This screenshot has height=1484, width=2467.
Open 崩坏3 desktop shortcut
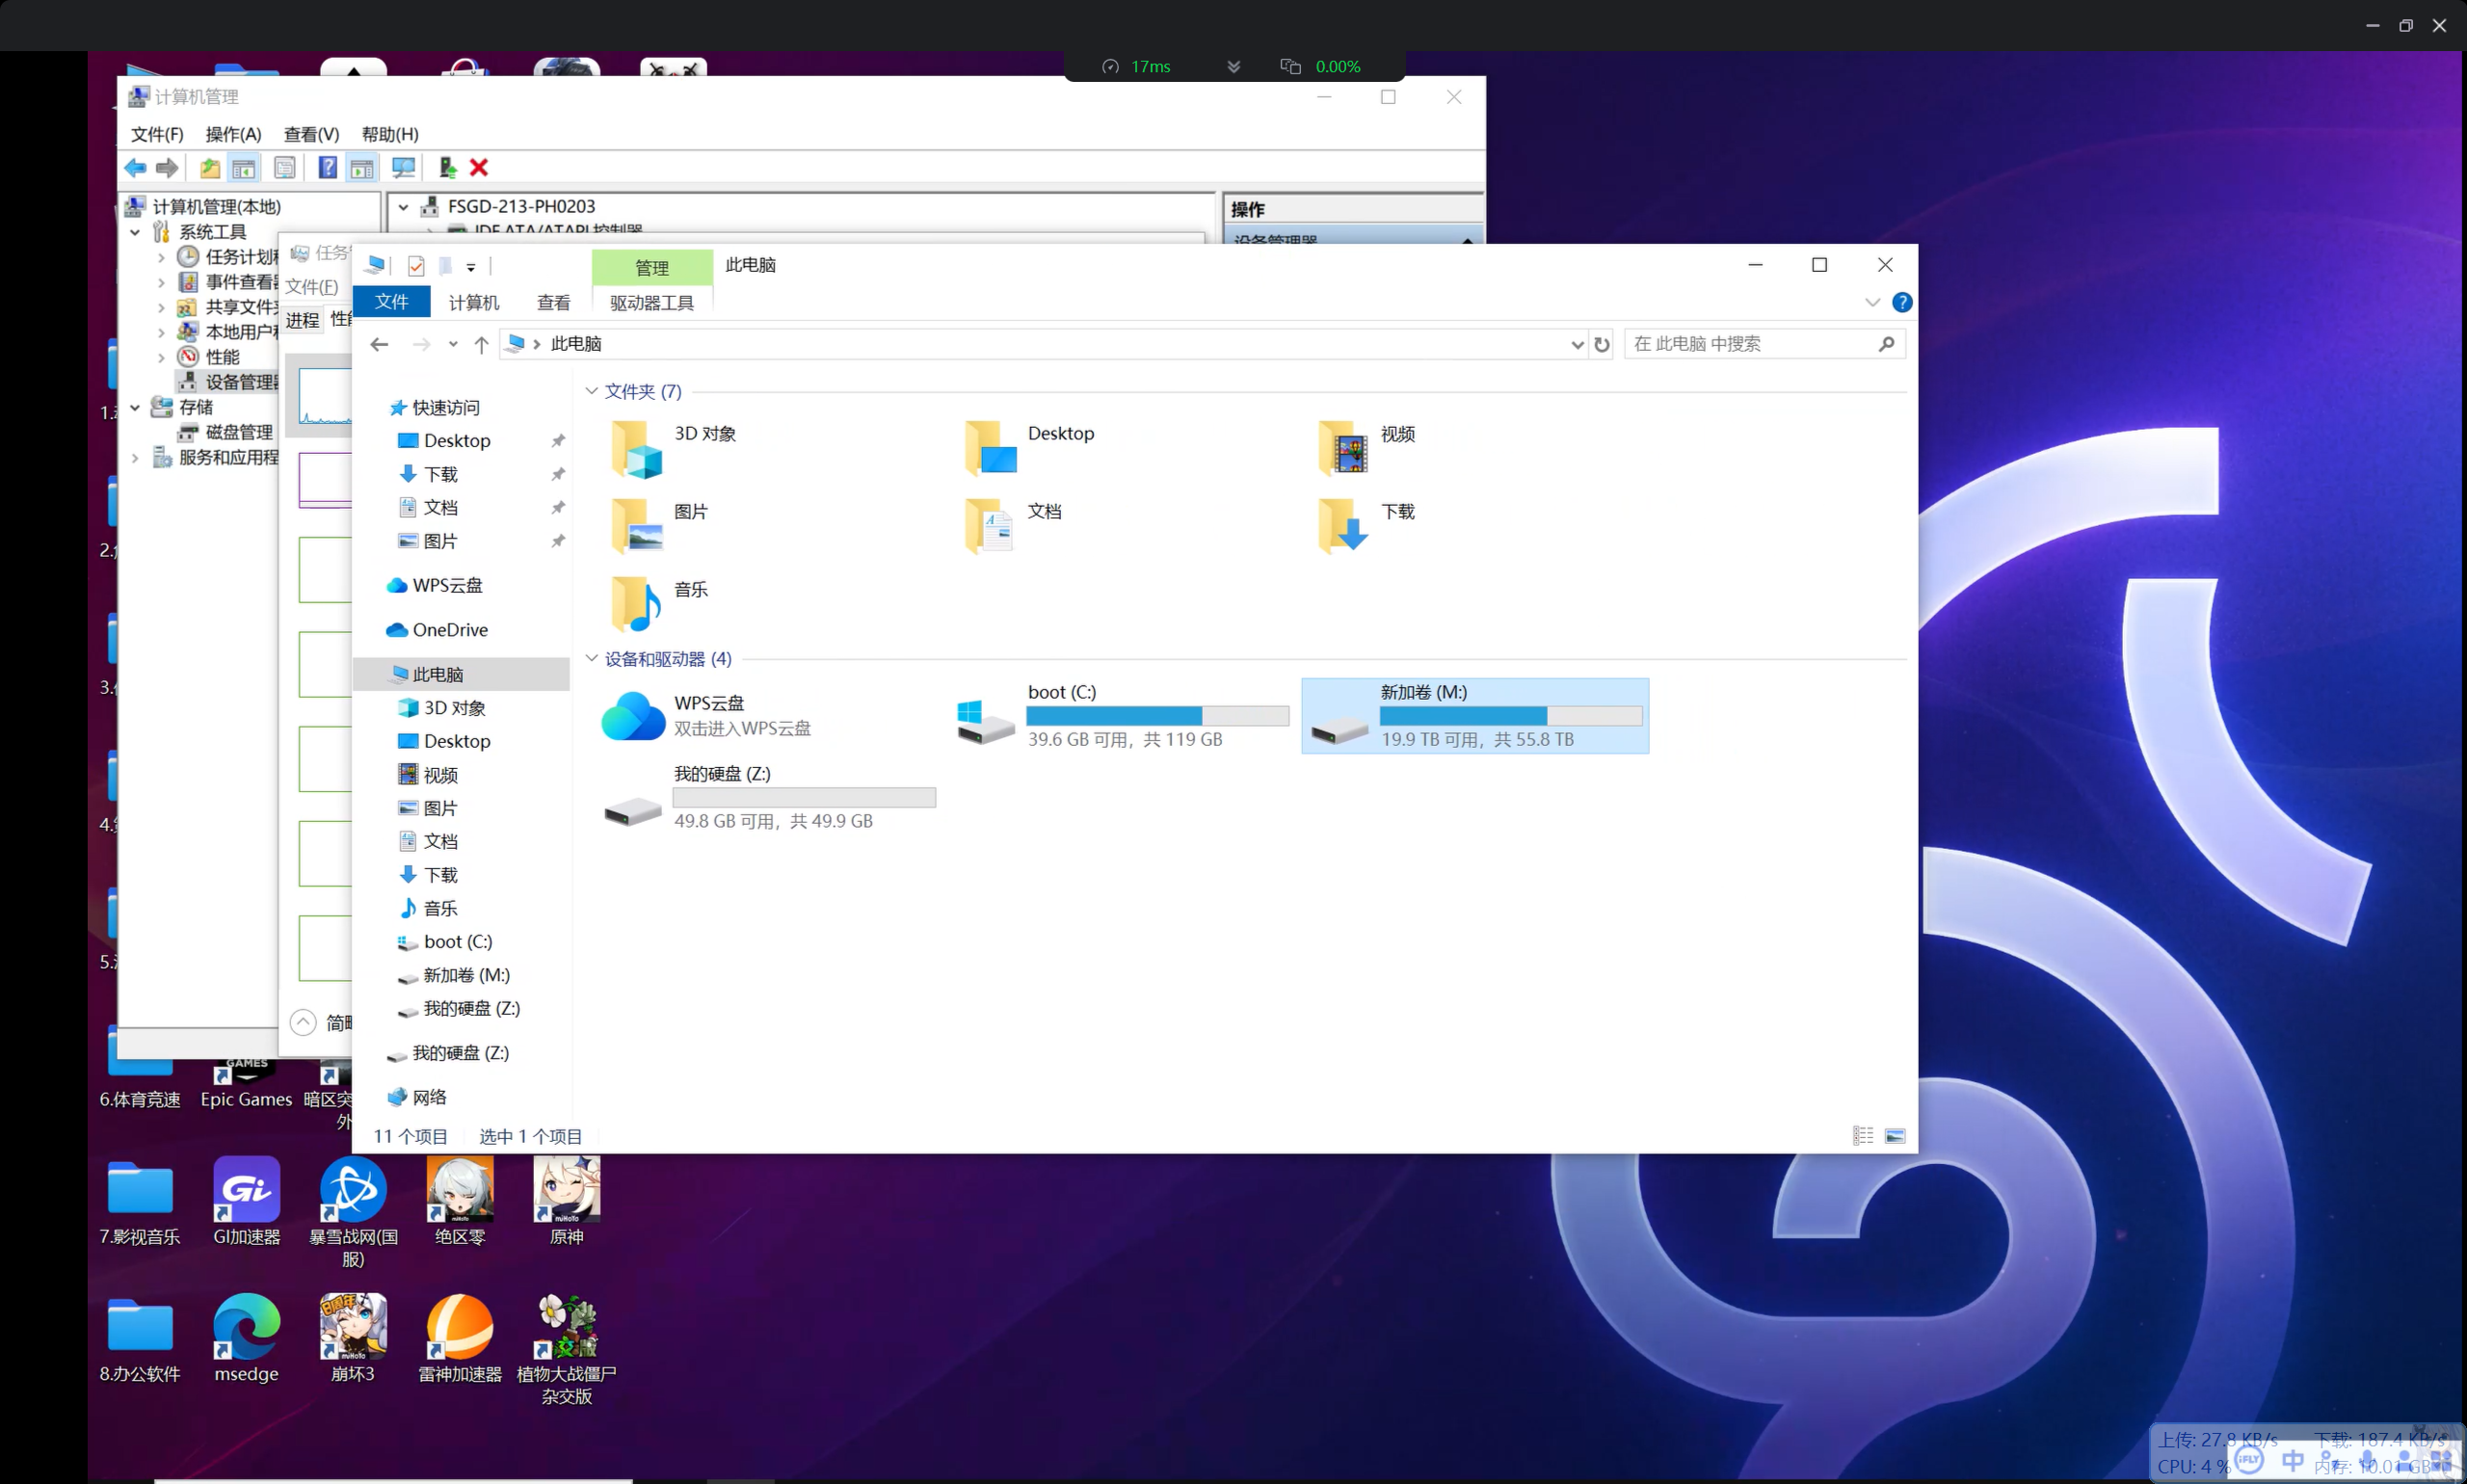[353, 1338]
